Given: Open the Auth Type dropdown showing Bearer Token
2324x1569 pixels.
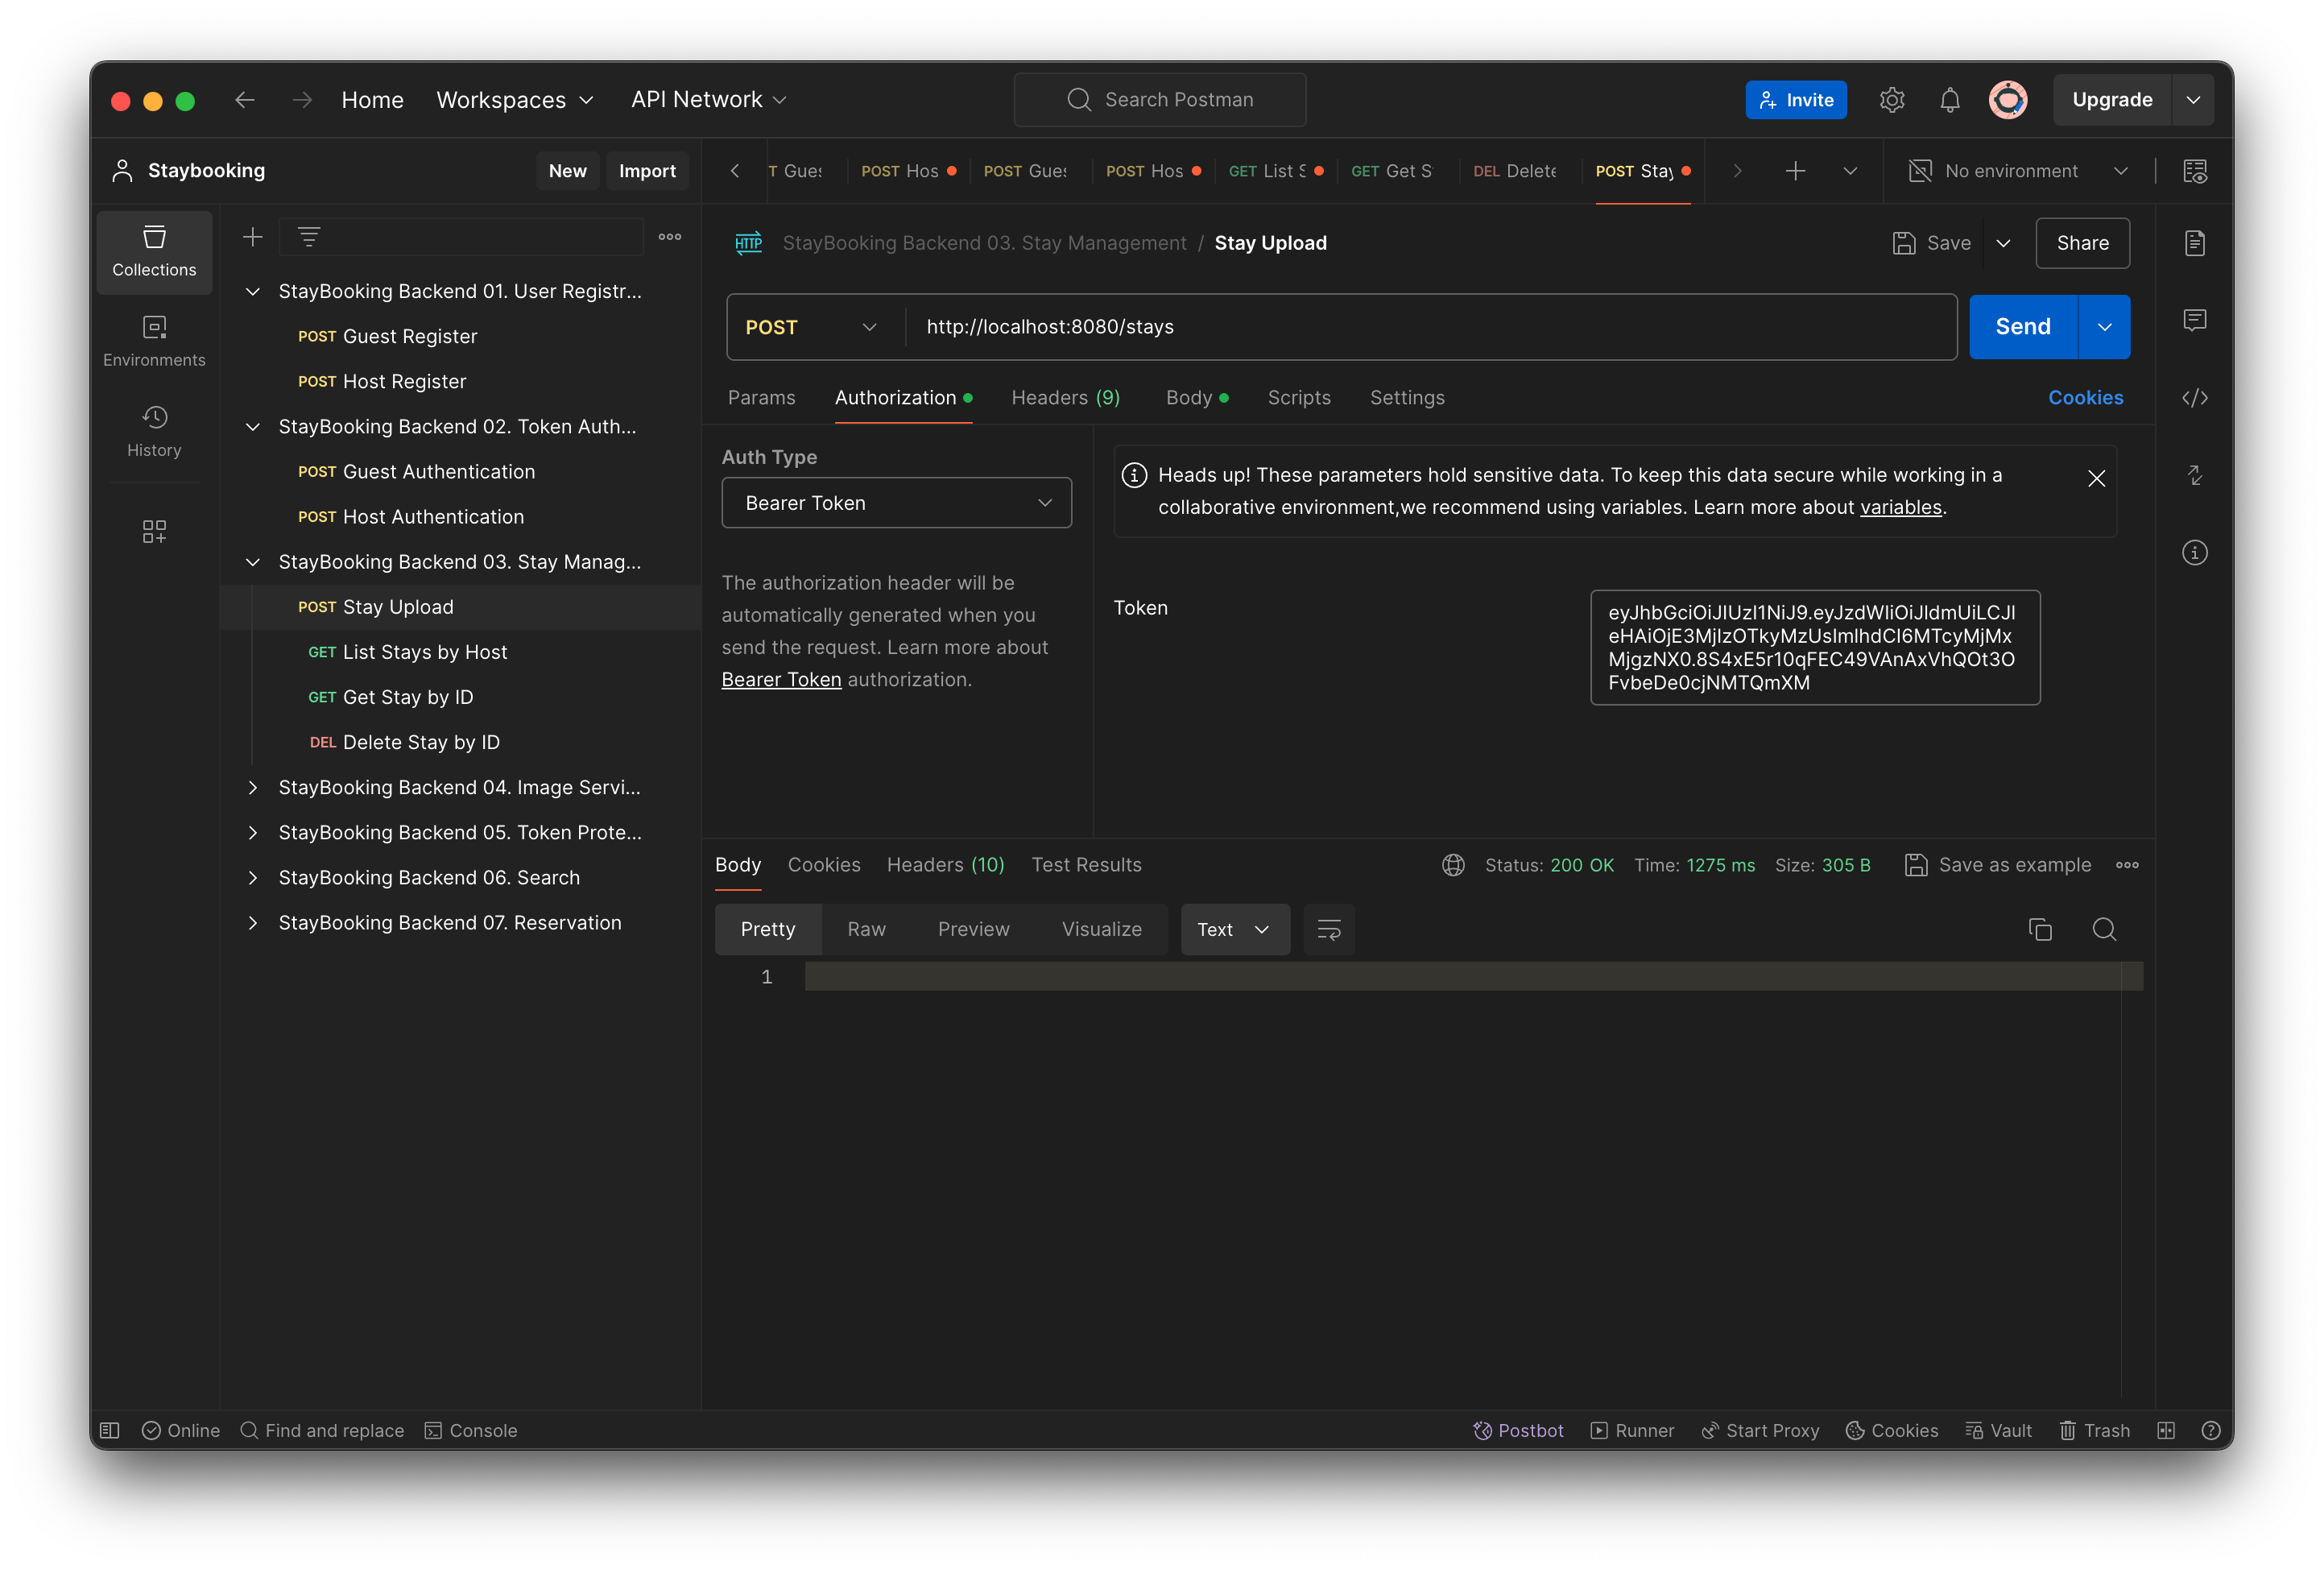Looking at the screenshot, I should point(896,502).
